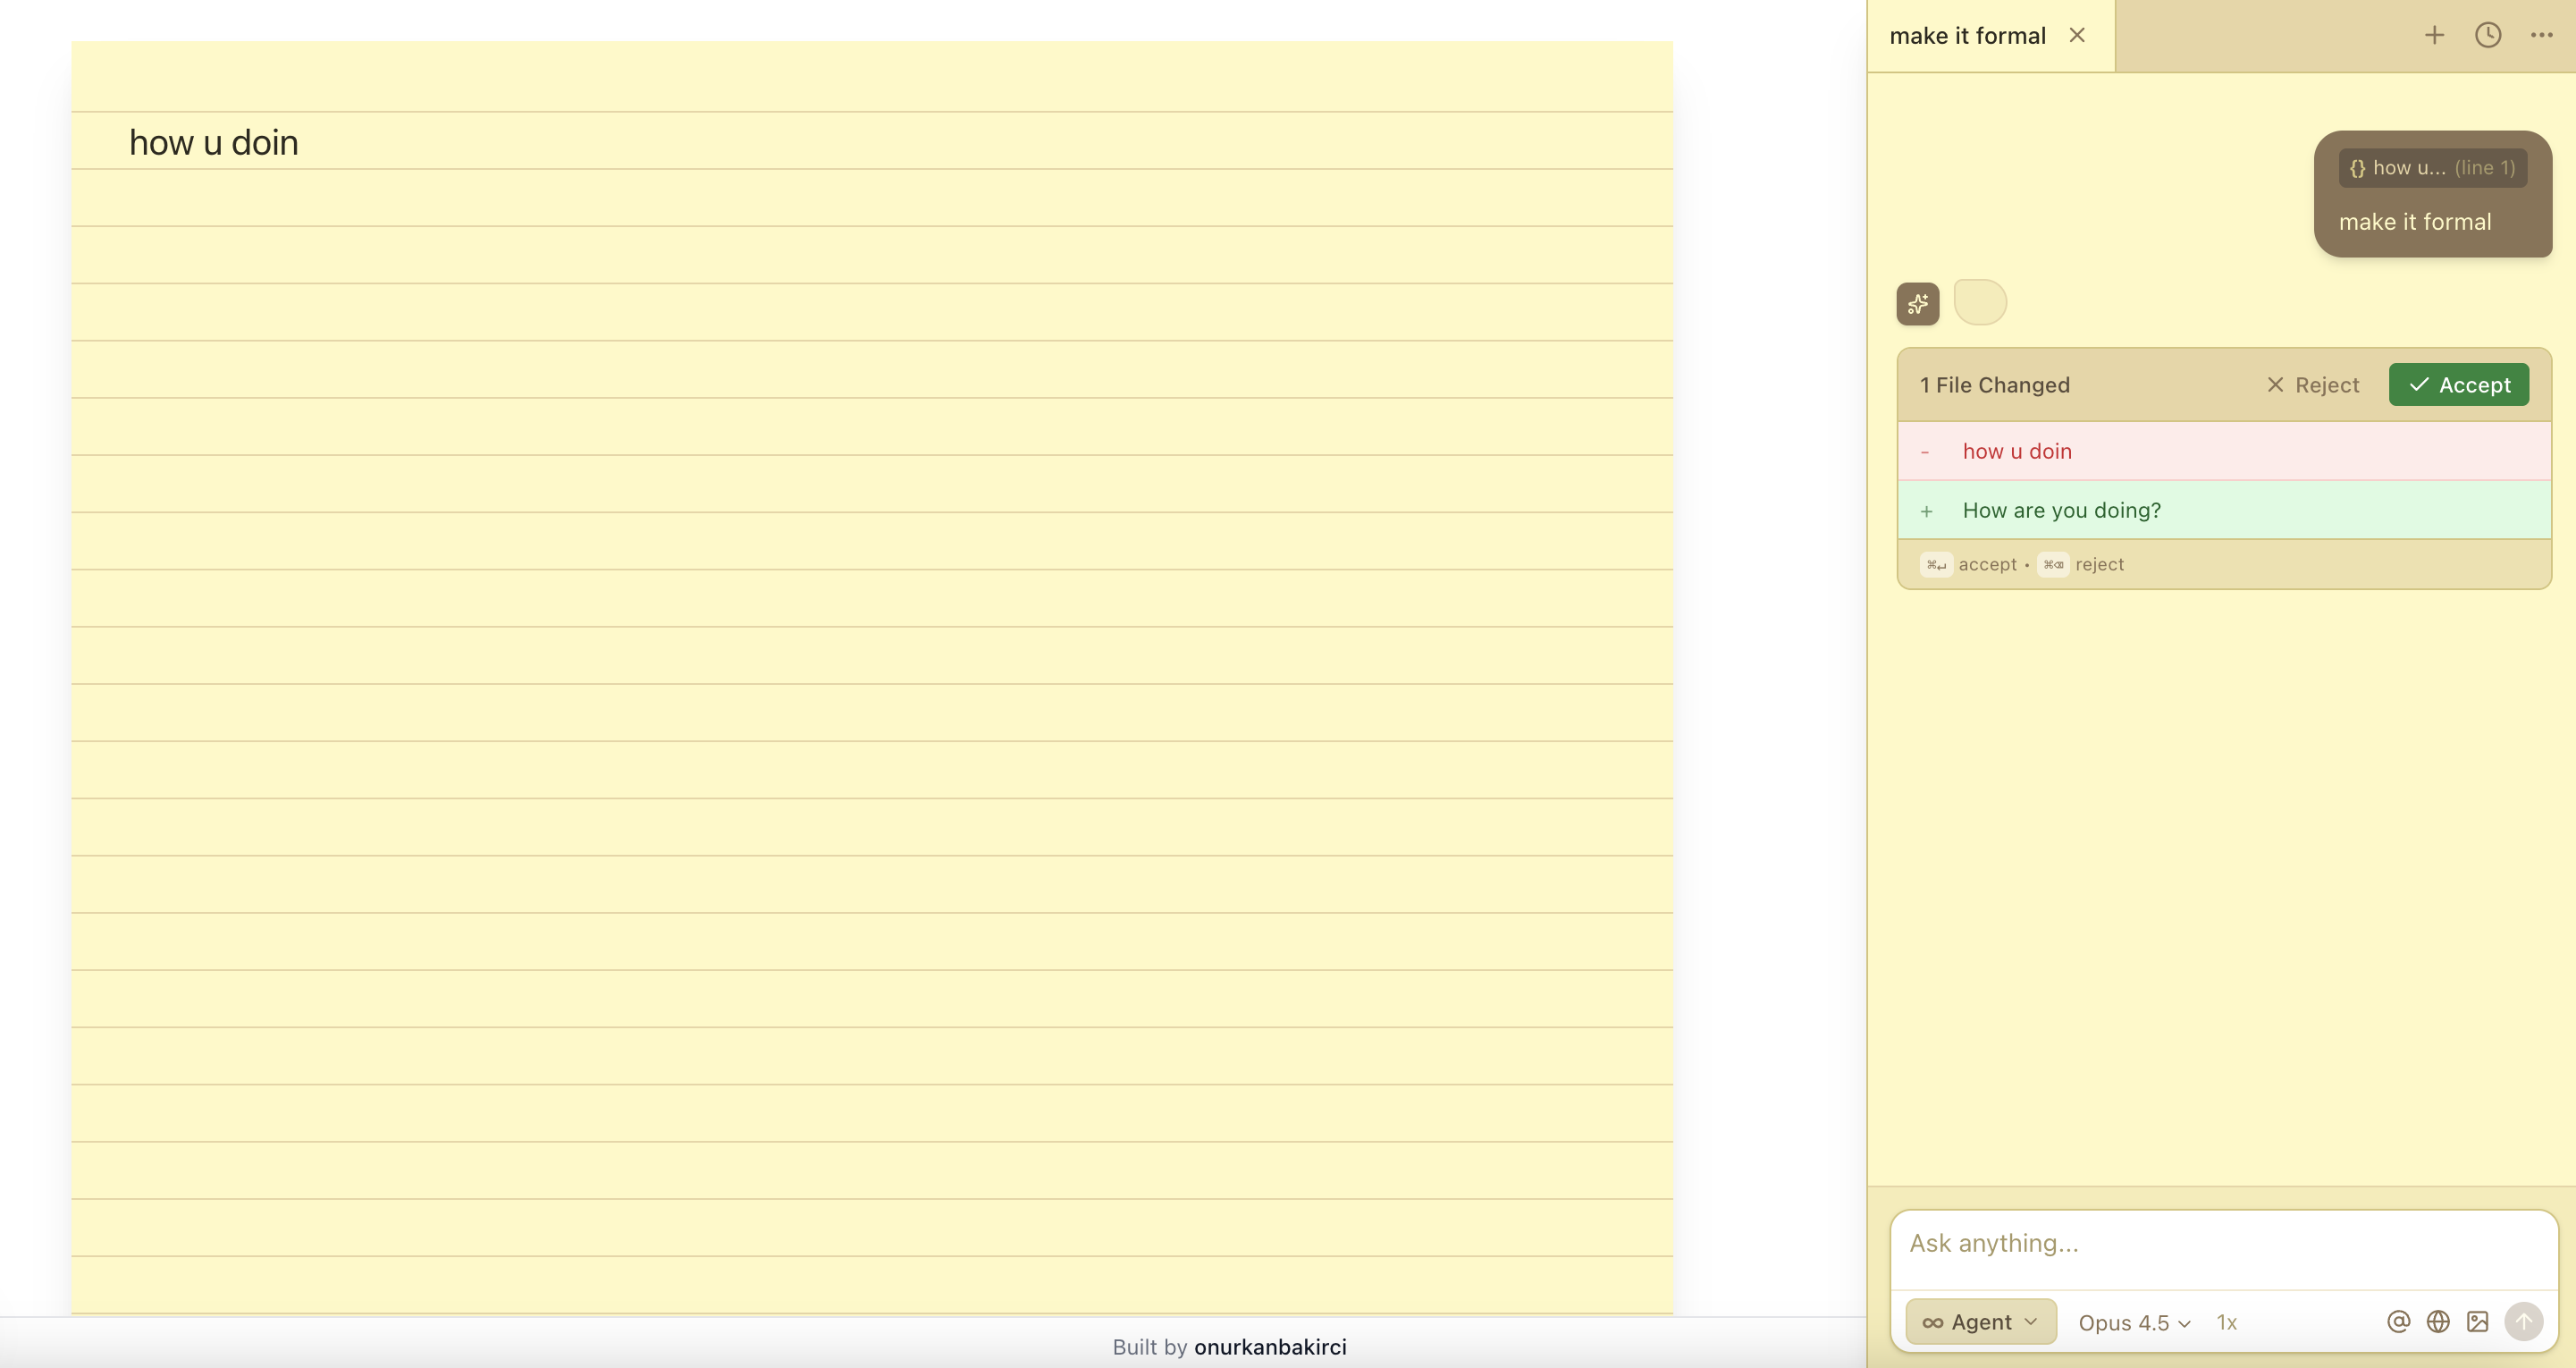
Task: Expand the Agent mode dropdown
Action: coord(1980,1321)
